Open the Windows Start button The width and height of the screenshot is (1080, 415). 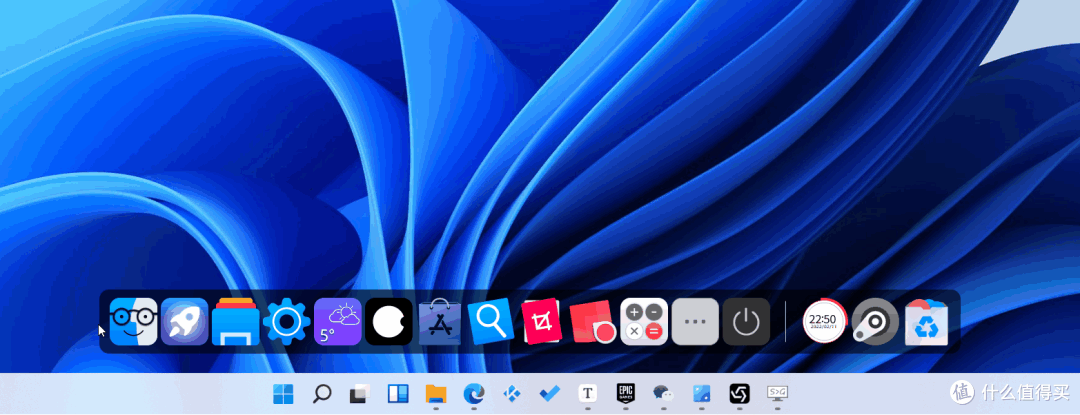pyautogui.click(x=283, y=394)
